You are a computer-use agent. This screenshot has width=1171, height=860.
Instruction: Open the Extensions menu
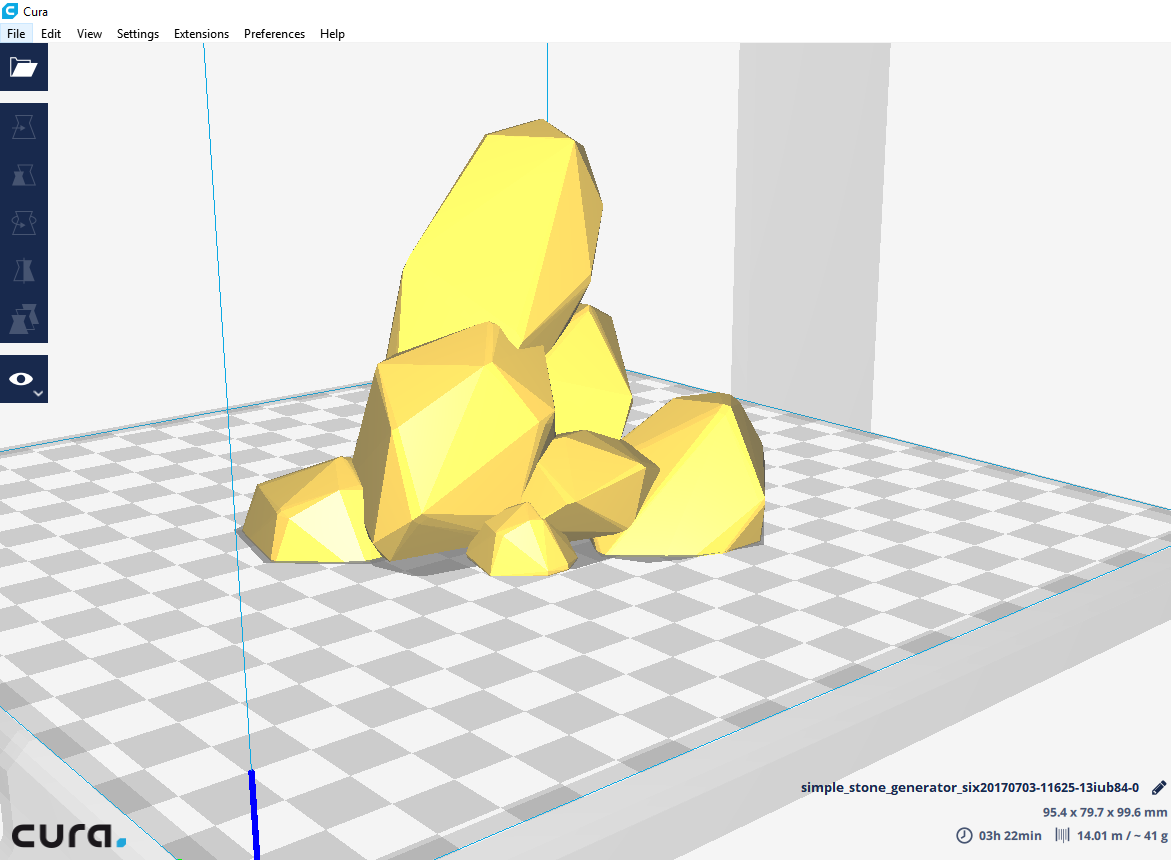pos(201,34)
